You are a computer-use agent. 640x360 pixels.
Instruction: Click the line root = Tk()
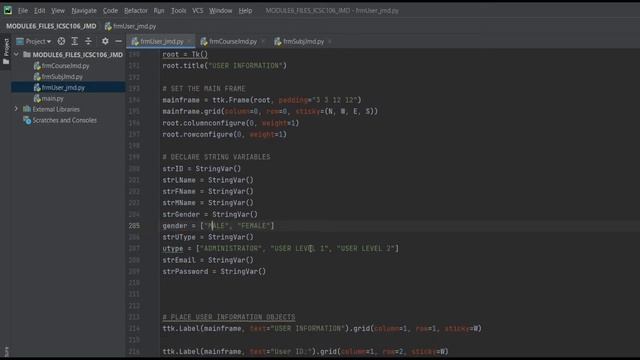[185, 54]
